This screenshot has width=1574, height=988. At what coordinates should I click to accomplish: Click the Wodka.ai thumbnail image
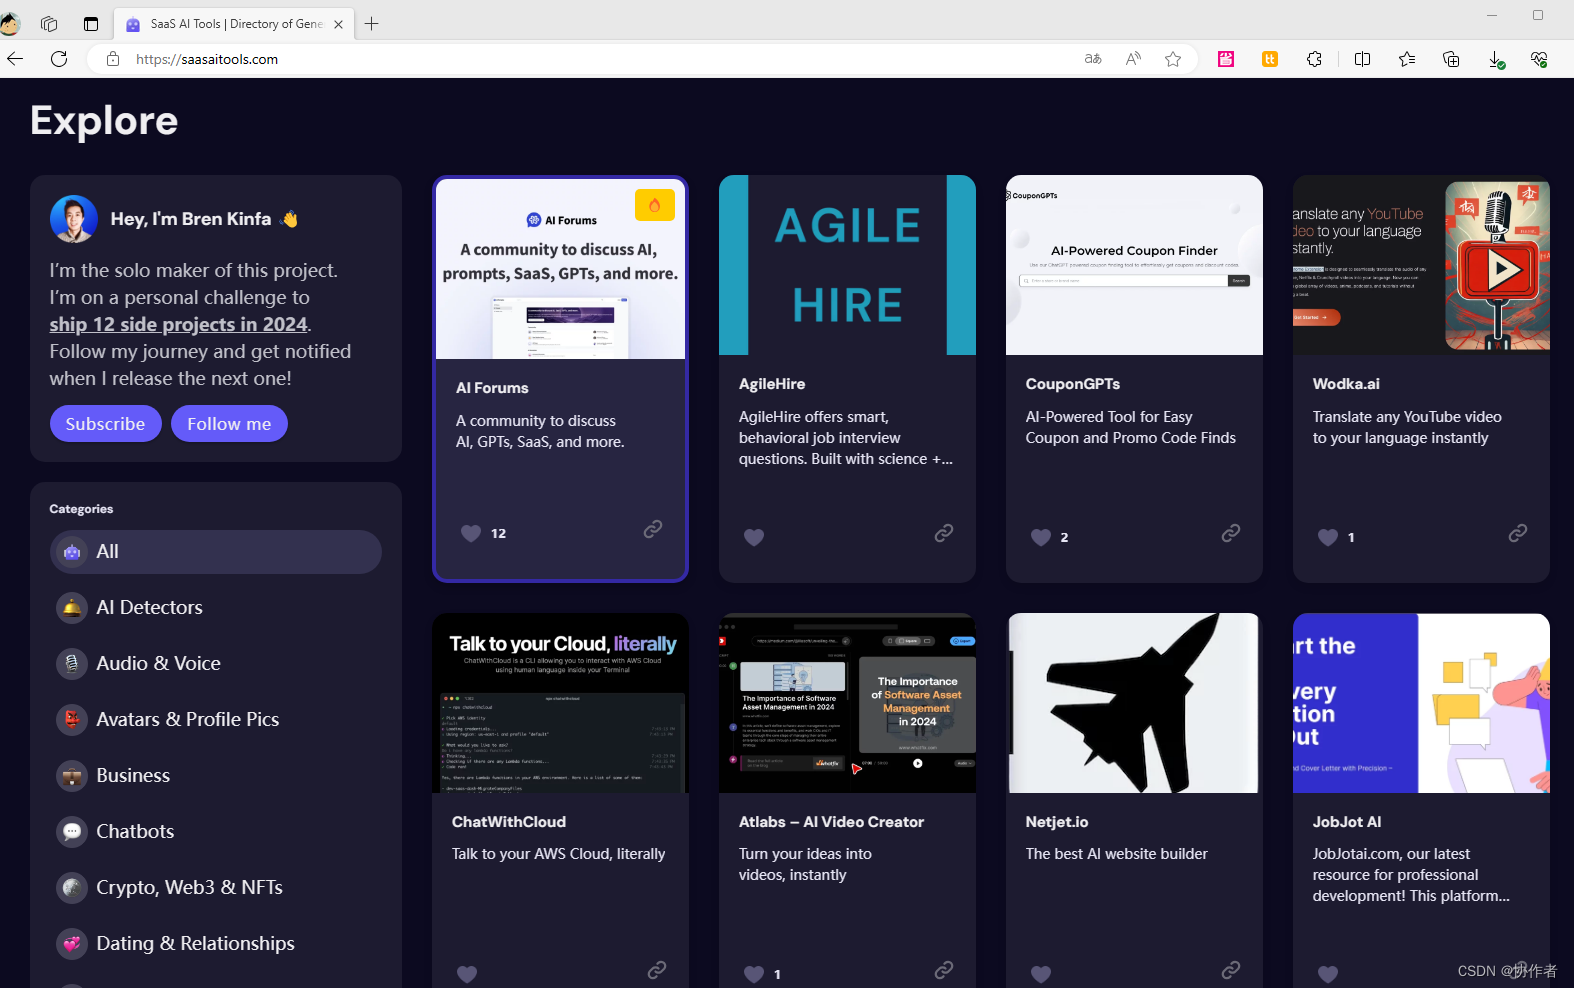tap(1421, 265)
